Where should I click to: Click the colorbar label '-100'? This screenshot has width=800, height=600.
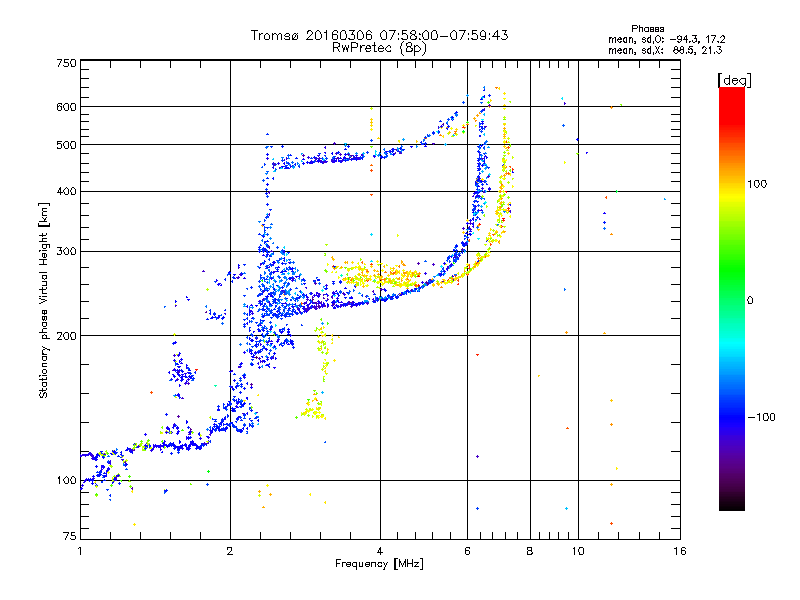(761, 417)
